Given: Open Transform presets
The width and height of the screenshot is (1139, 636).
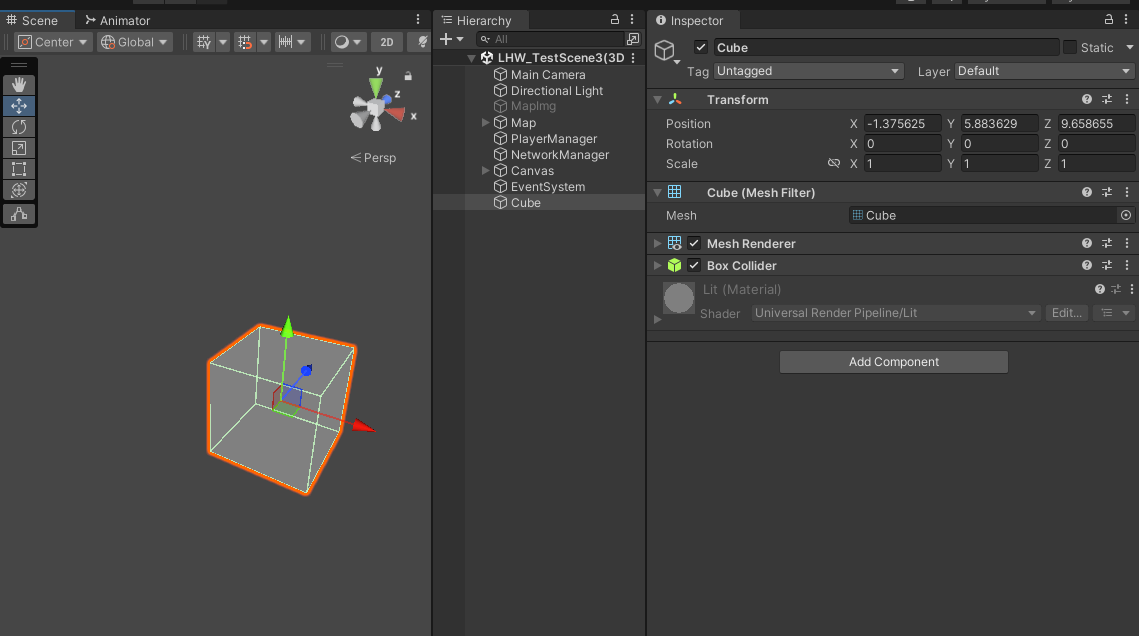Looking at the screenshot, I should (1107, 99).
